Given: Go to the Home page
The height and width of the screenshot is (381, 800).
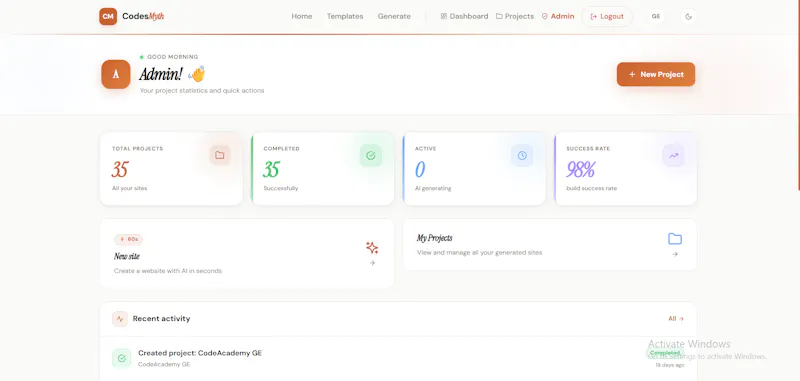Looking at the screenshot, I should (302, 16).
